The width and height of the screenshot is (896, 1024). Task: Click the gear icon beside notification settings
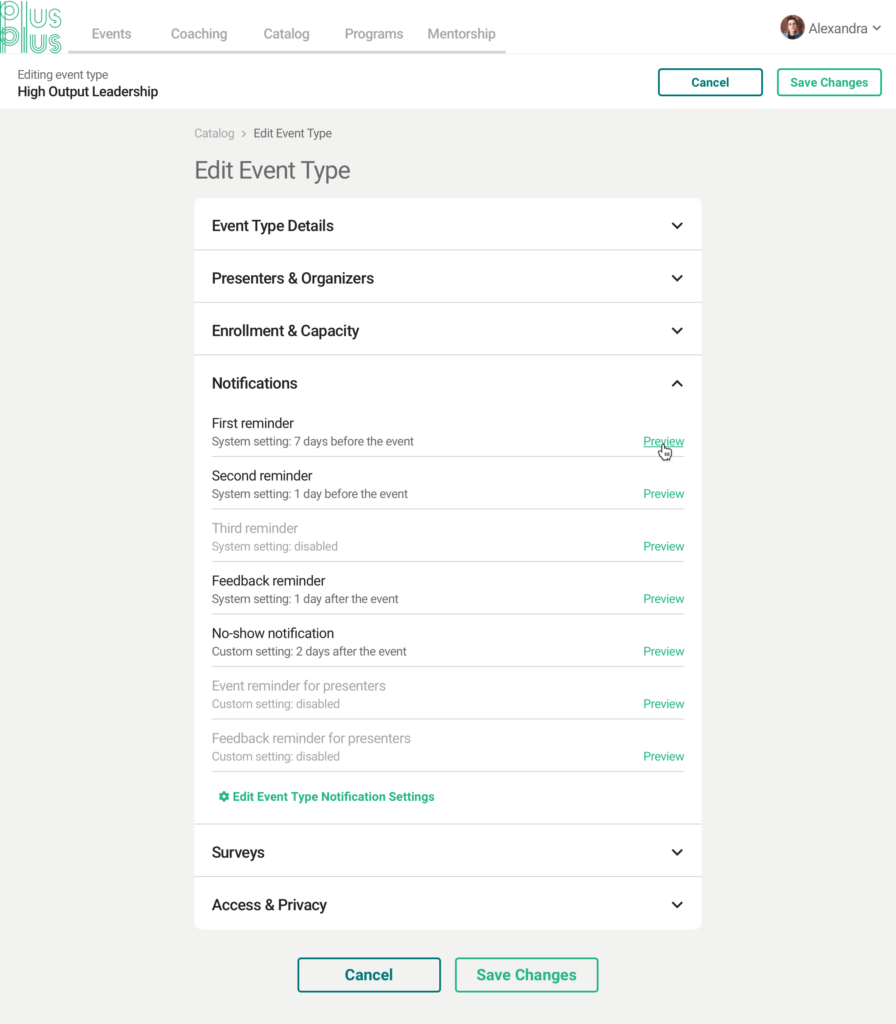click(x=223, y=796)
